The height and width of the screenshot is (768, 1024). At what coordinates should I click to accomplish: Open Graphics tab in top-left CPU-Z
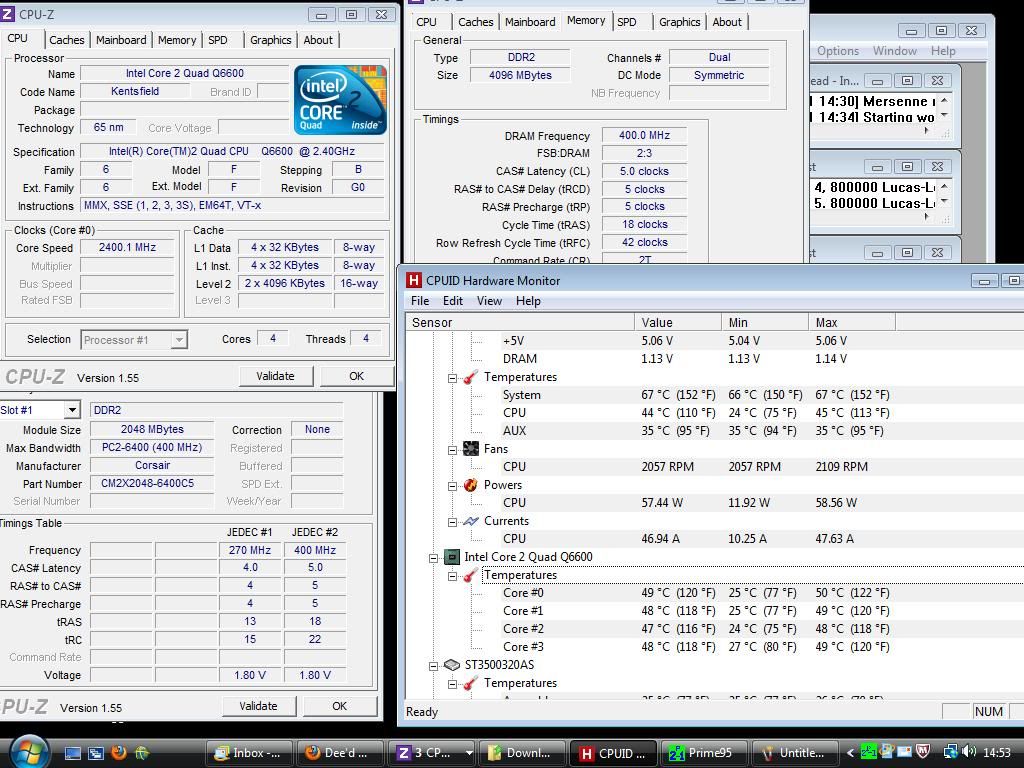[x=270, y=40]
